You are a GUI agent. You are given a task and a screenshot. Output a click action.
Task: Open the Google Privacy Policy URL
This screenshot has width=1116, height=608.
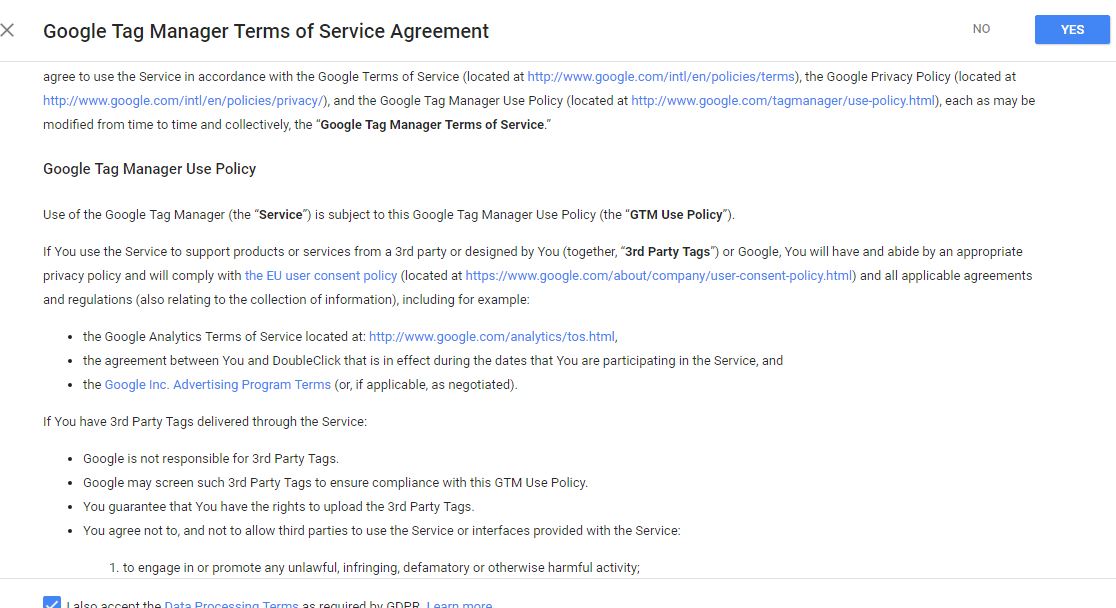pos(185,101)
